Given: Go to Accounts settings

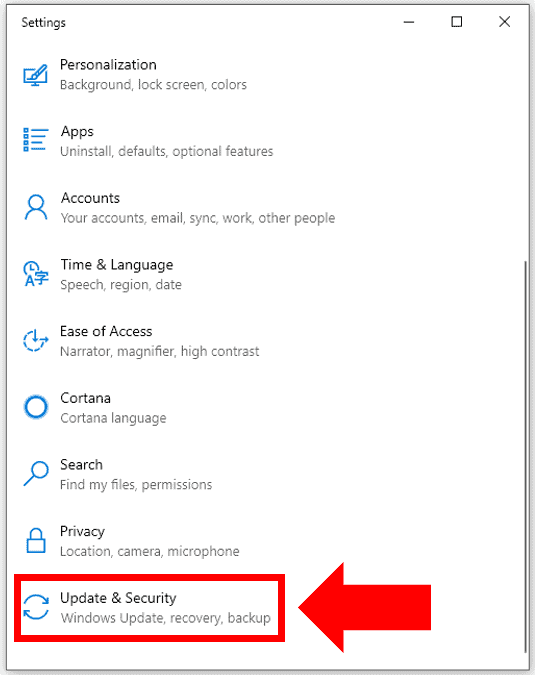Looking at the screenshot, I should [x=90, y=198].
